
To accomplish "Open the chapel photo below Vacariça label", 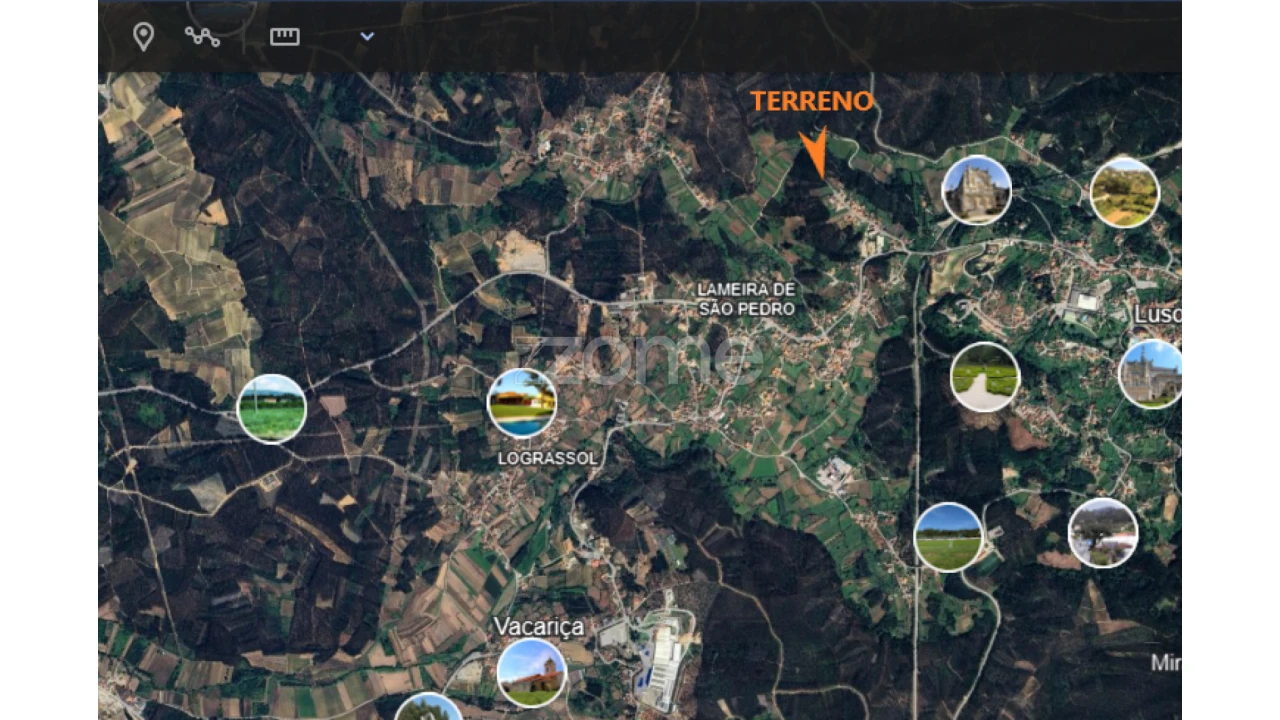I will click(x=532, y=673).
